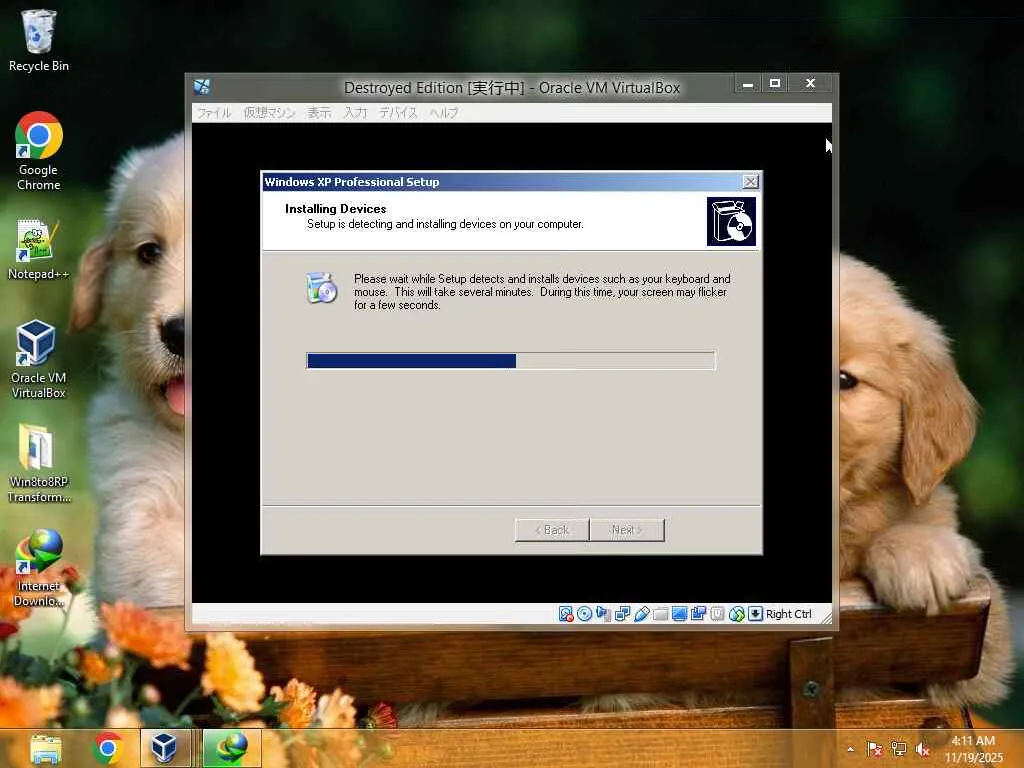Maximize the VirtualBox window
Screen dimensions: 1024x768
click(x=775, y=84)
